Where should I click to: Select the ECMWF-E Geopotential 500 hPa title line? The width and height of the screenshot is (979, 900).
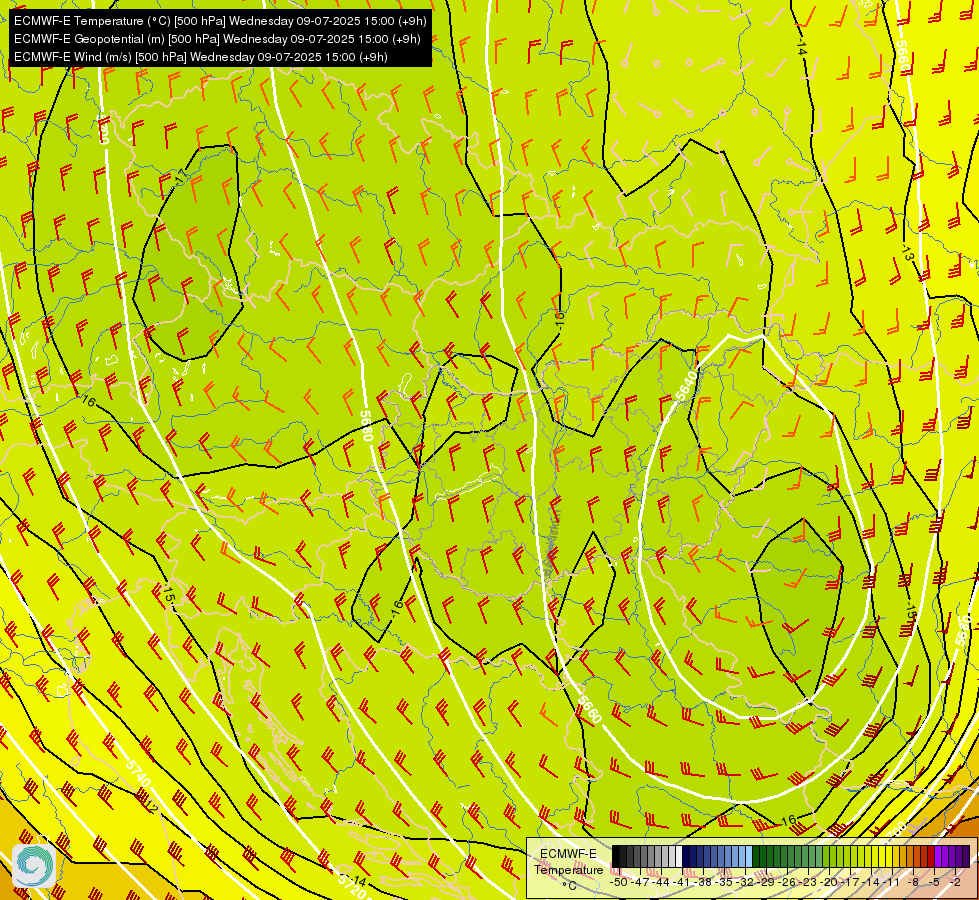(x=217, y=39)
